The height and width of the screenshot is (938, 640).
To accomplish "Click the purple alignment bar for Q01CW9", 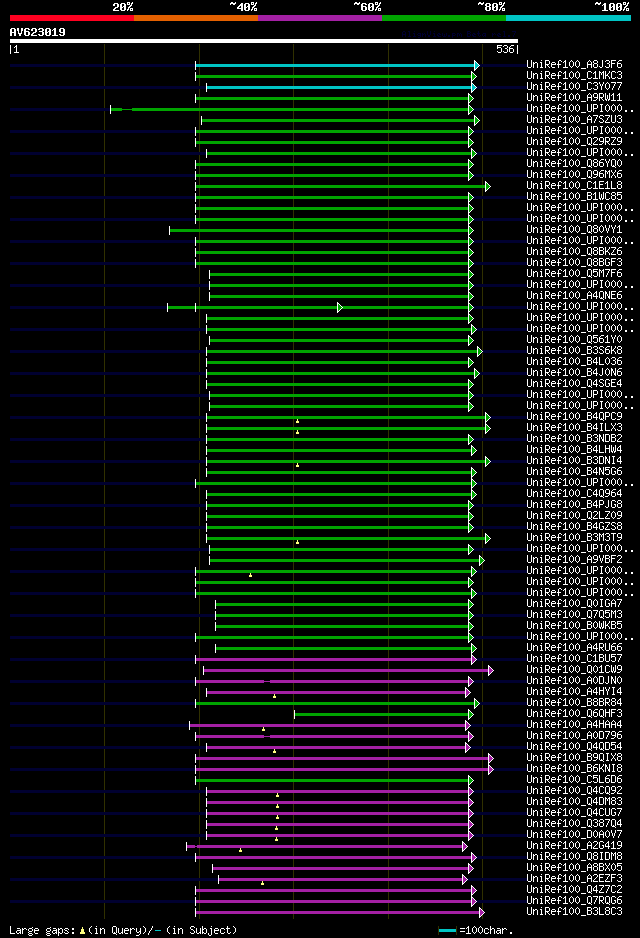I will (x=347, y=671).
